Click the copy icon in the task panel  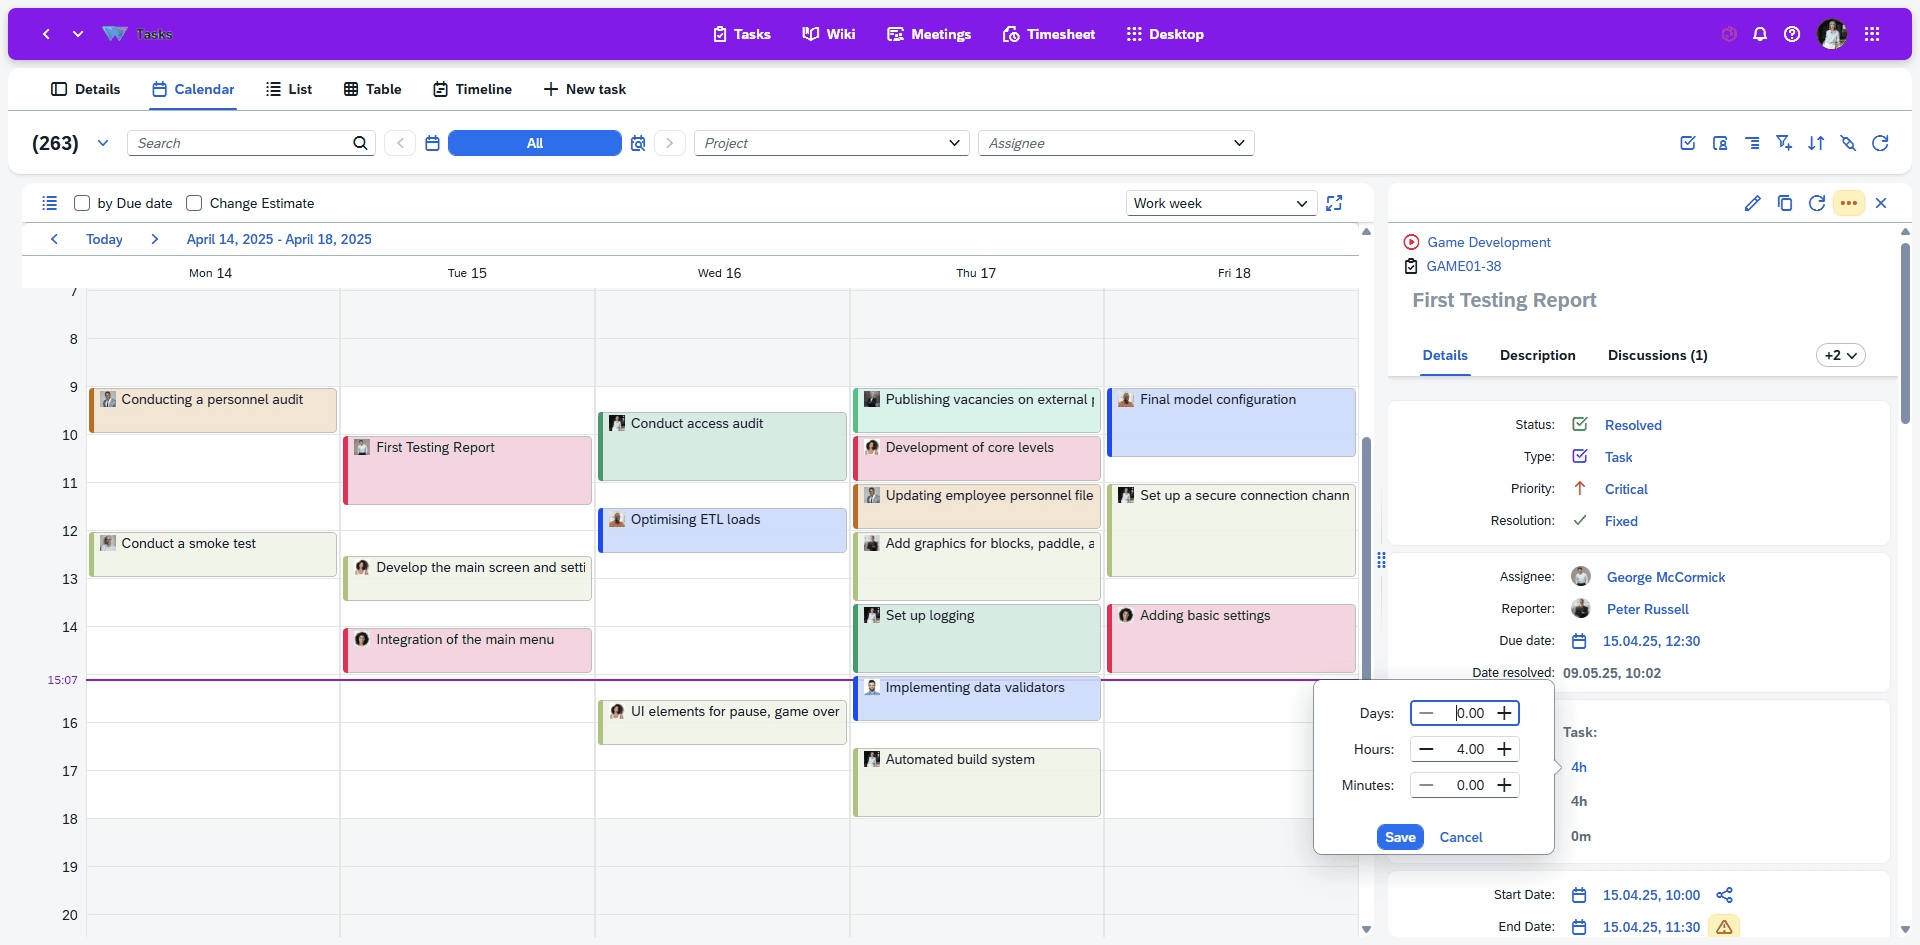point(1785,203)
